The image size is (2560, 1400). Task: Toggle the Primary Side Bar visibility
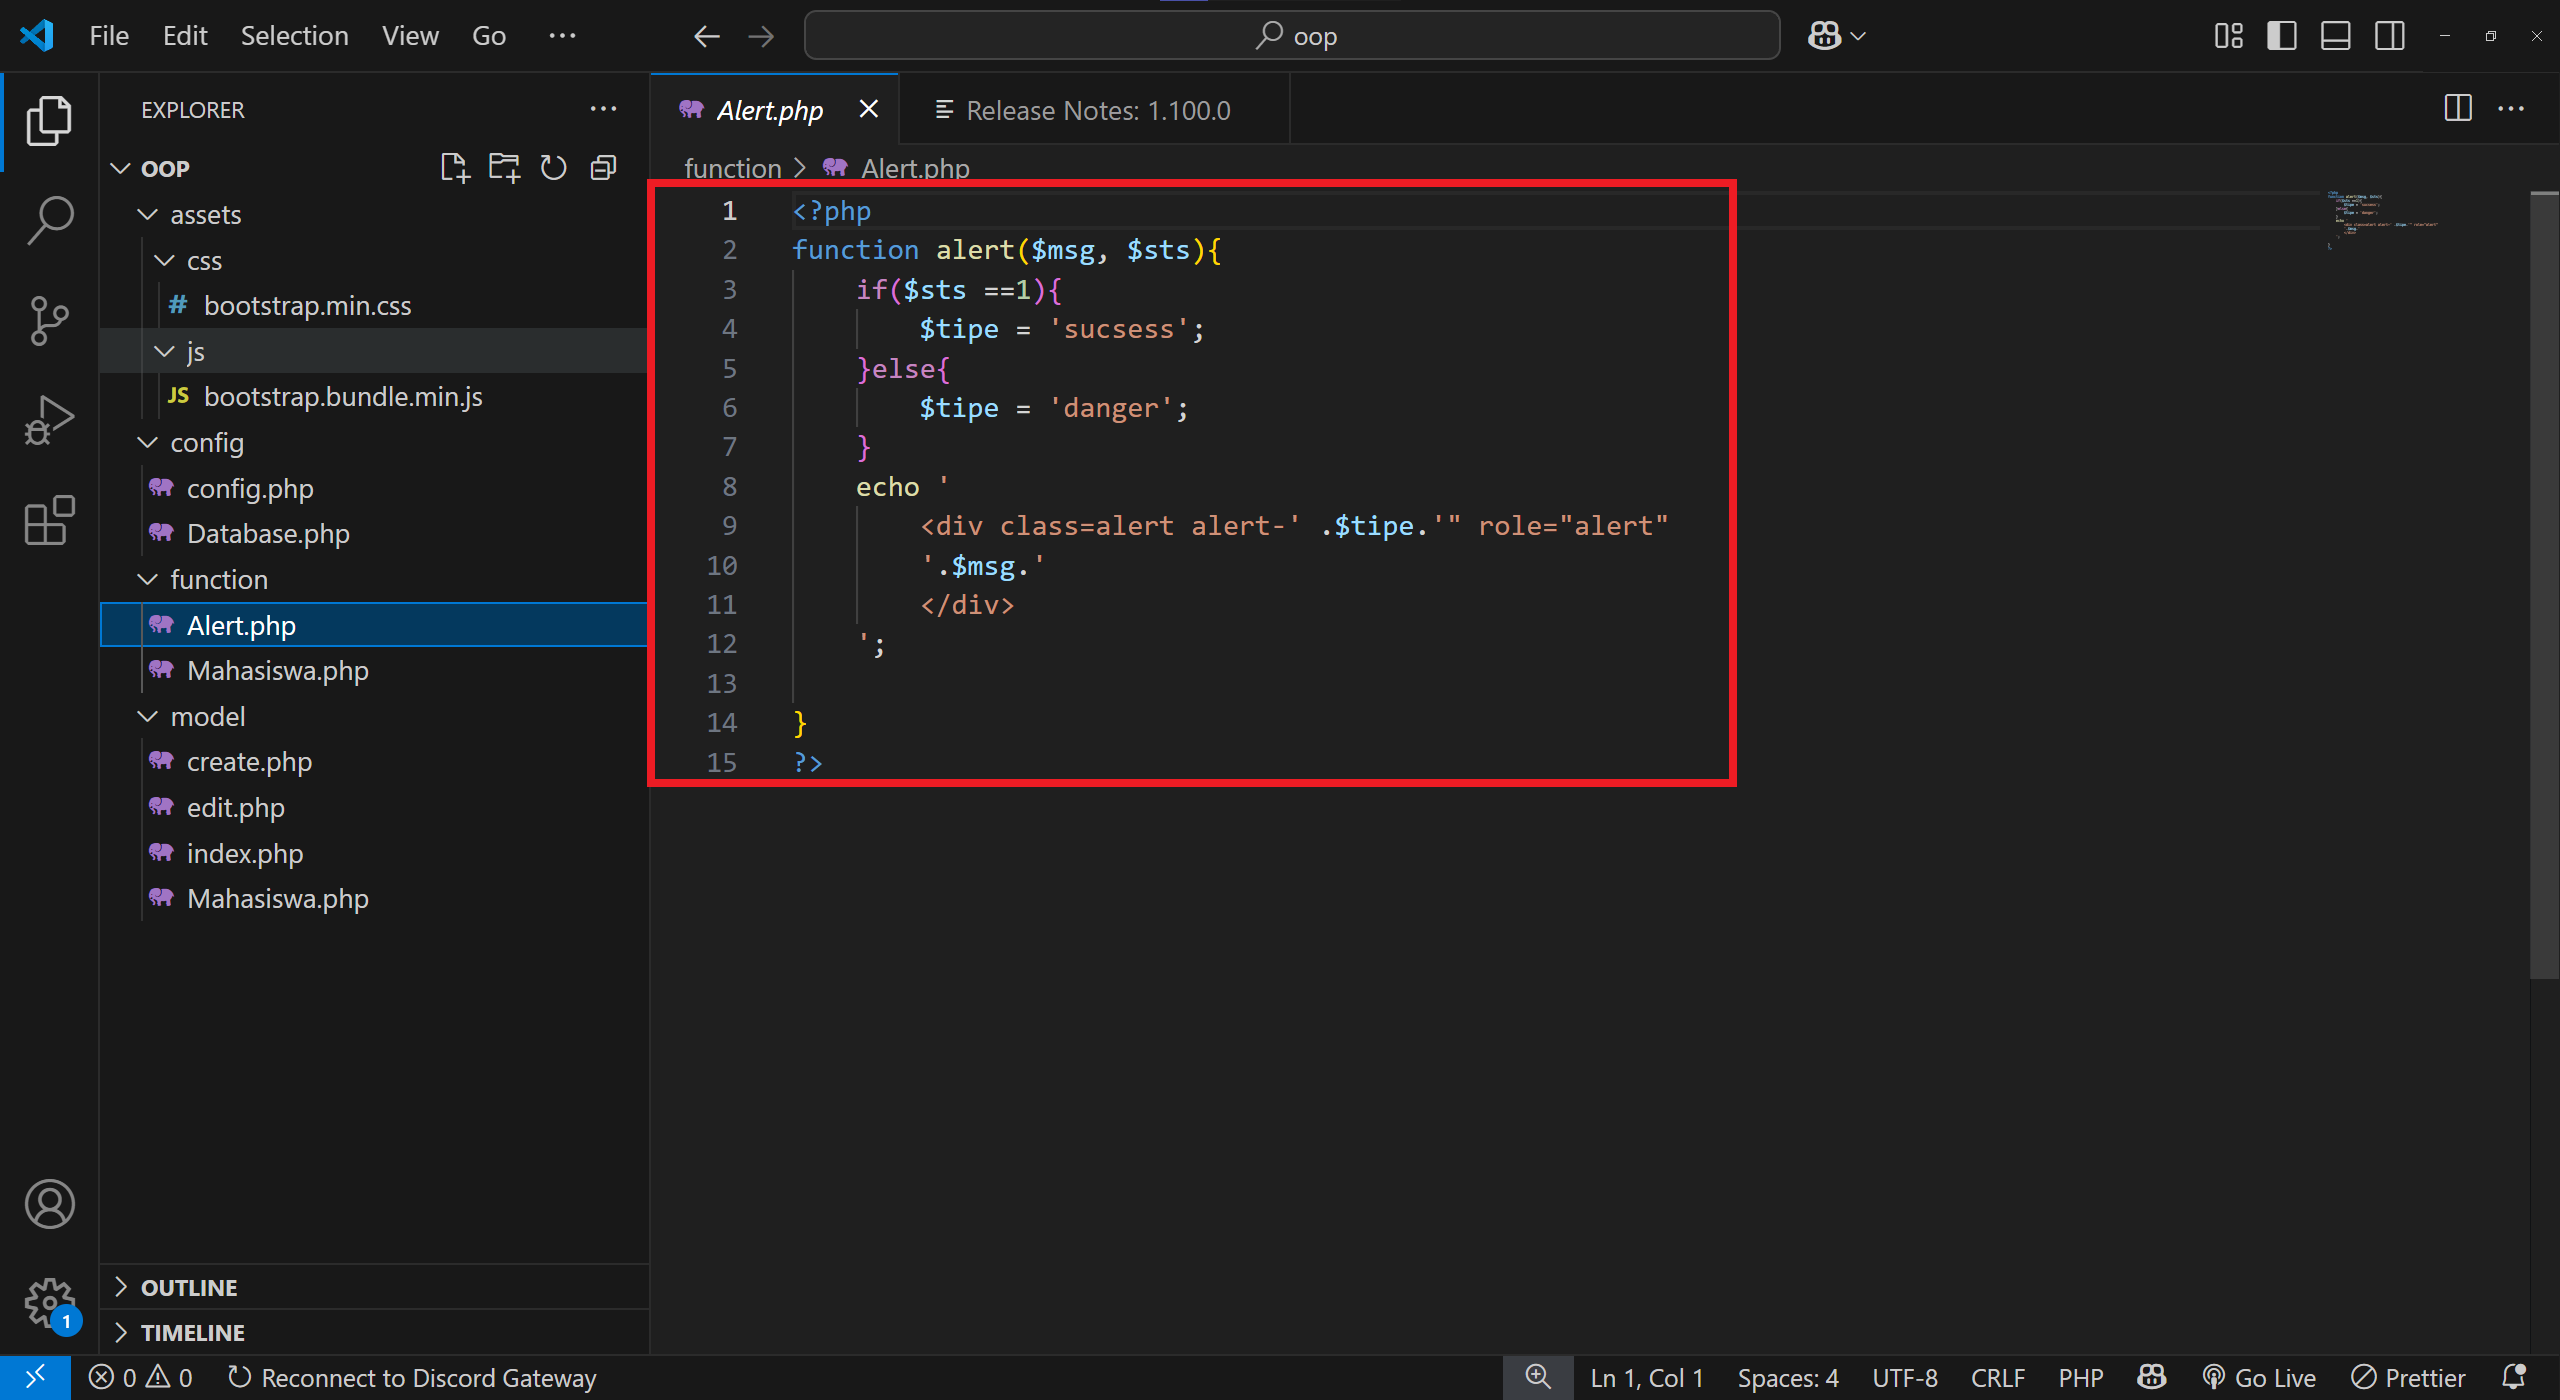point(2281,35)
